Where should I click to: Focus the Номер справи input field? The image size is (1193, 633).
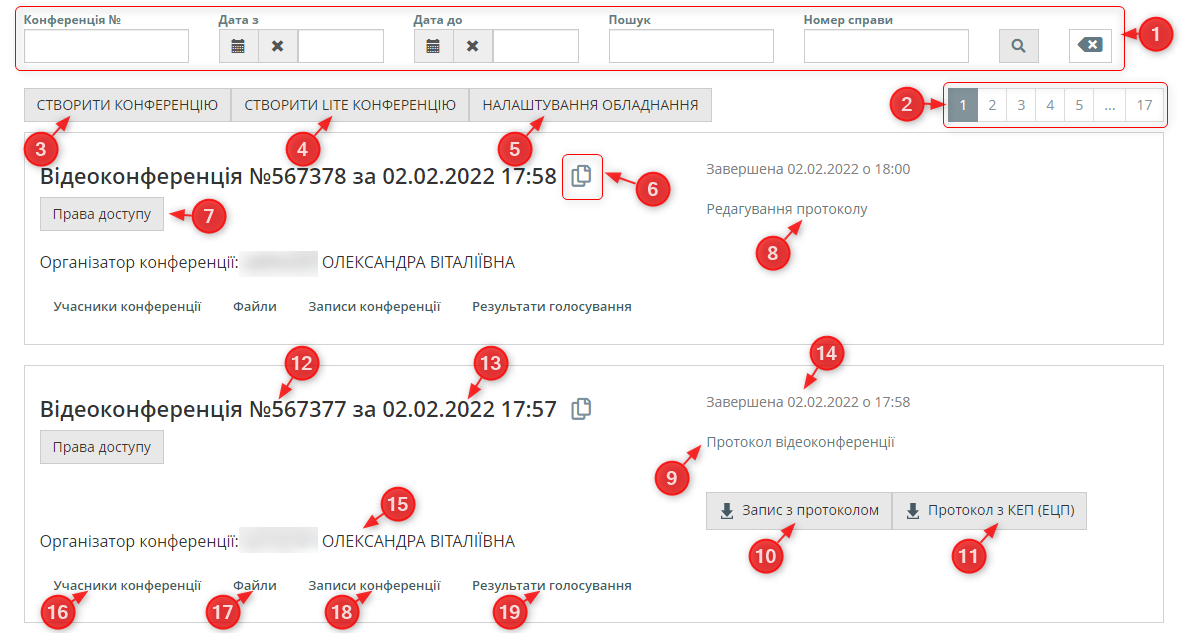pos(886,46)
